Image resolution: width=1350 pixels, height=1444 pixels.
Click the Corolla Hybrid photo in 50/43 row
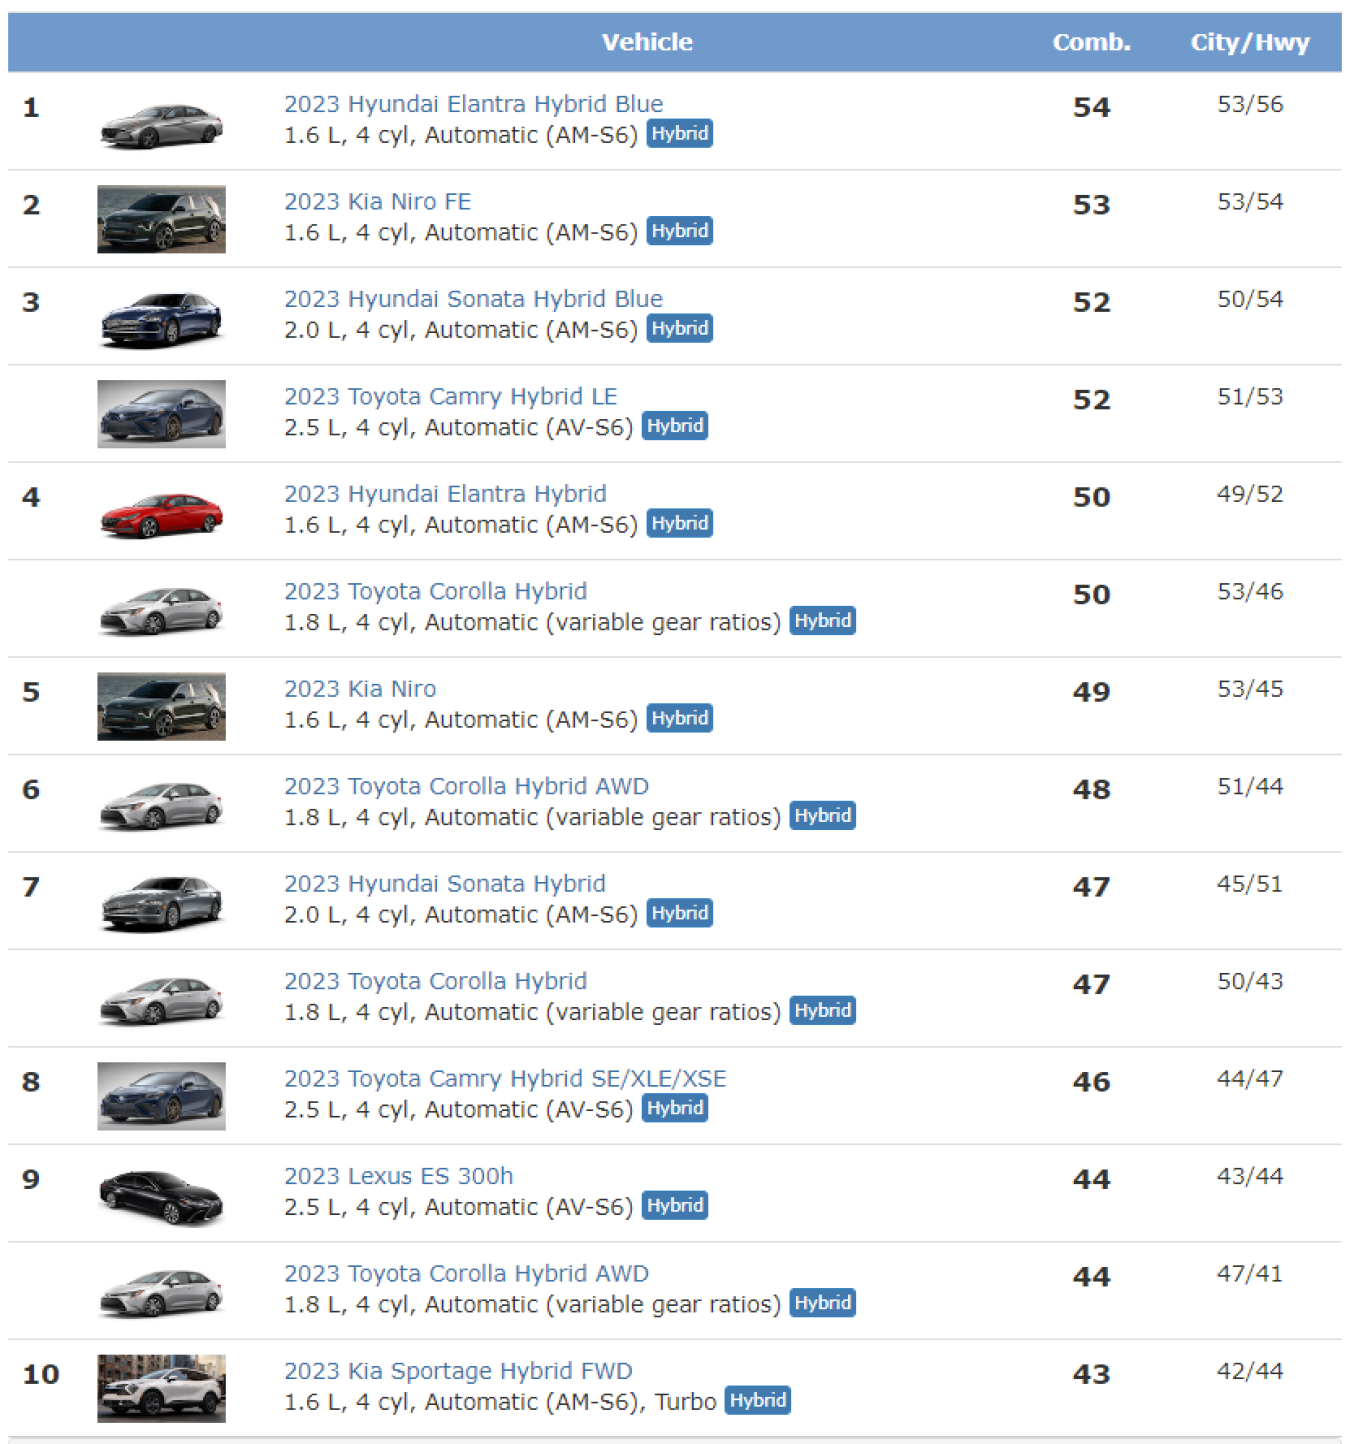[x=161, y=1000]
